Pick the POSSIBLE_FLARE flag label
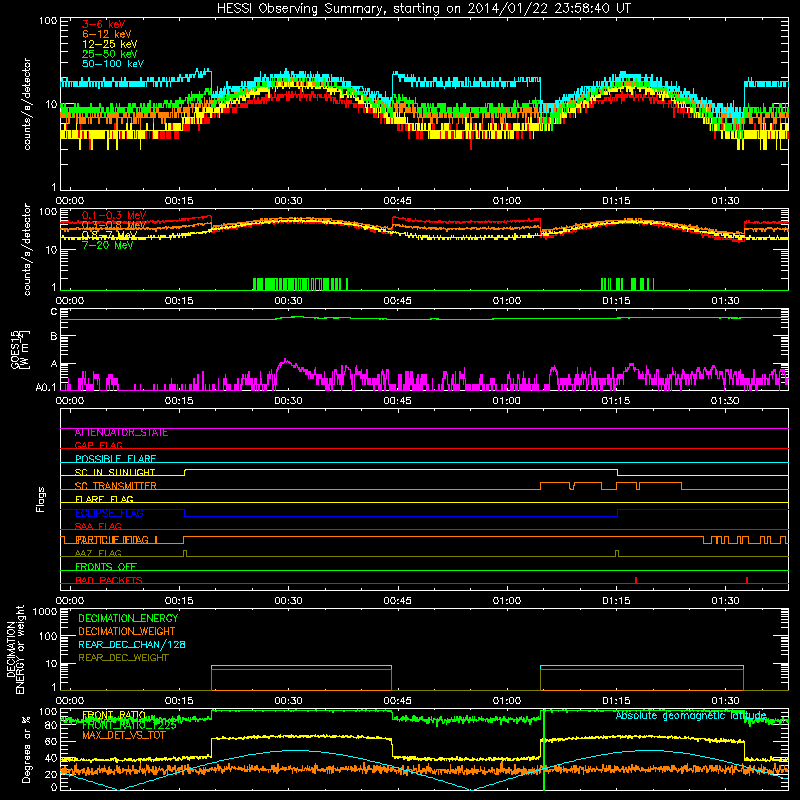The height and width of the screenshot is (800, 800). (115, 459)
